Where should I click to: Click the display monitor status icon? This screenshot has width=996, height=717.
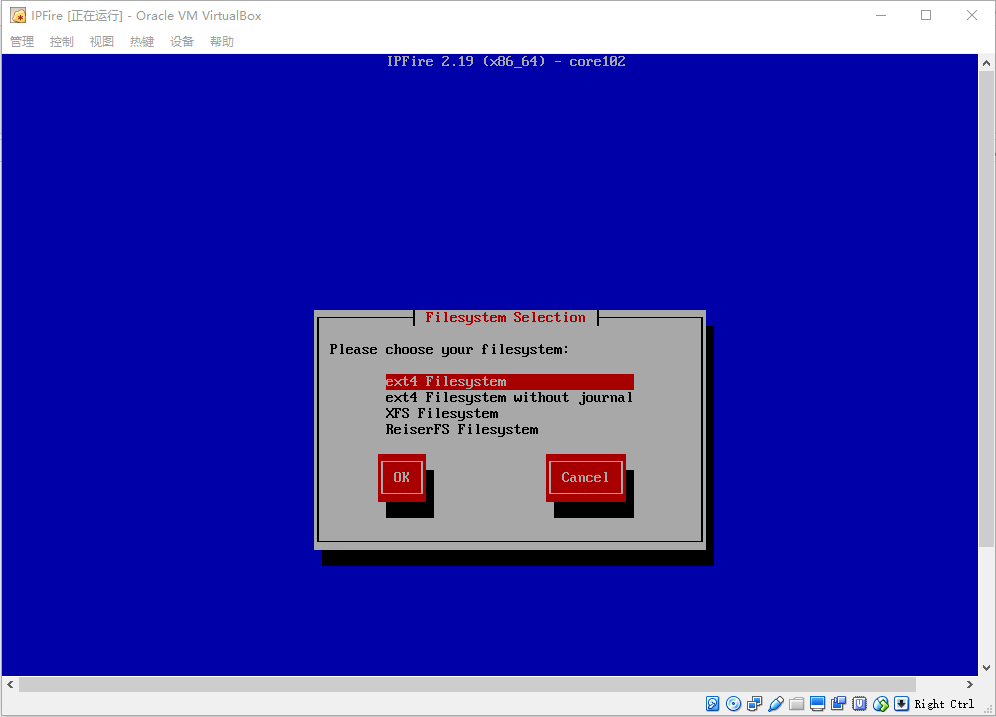point(818,704)
